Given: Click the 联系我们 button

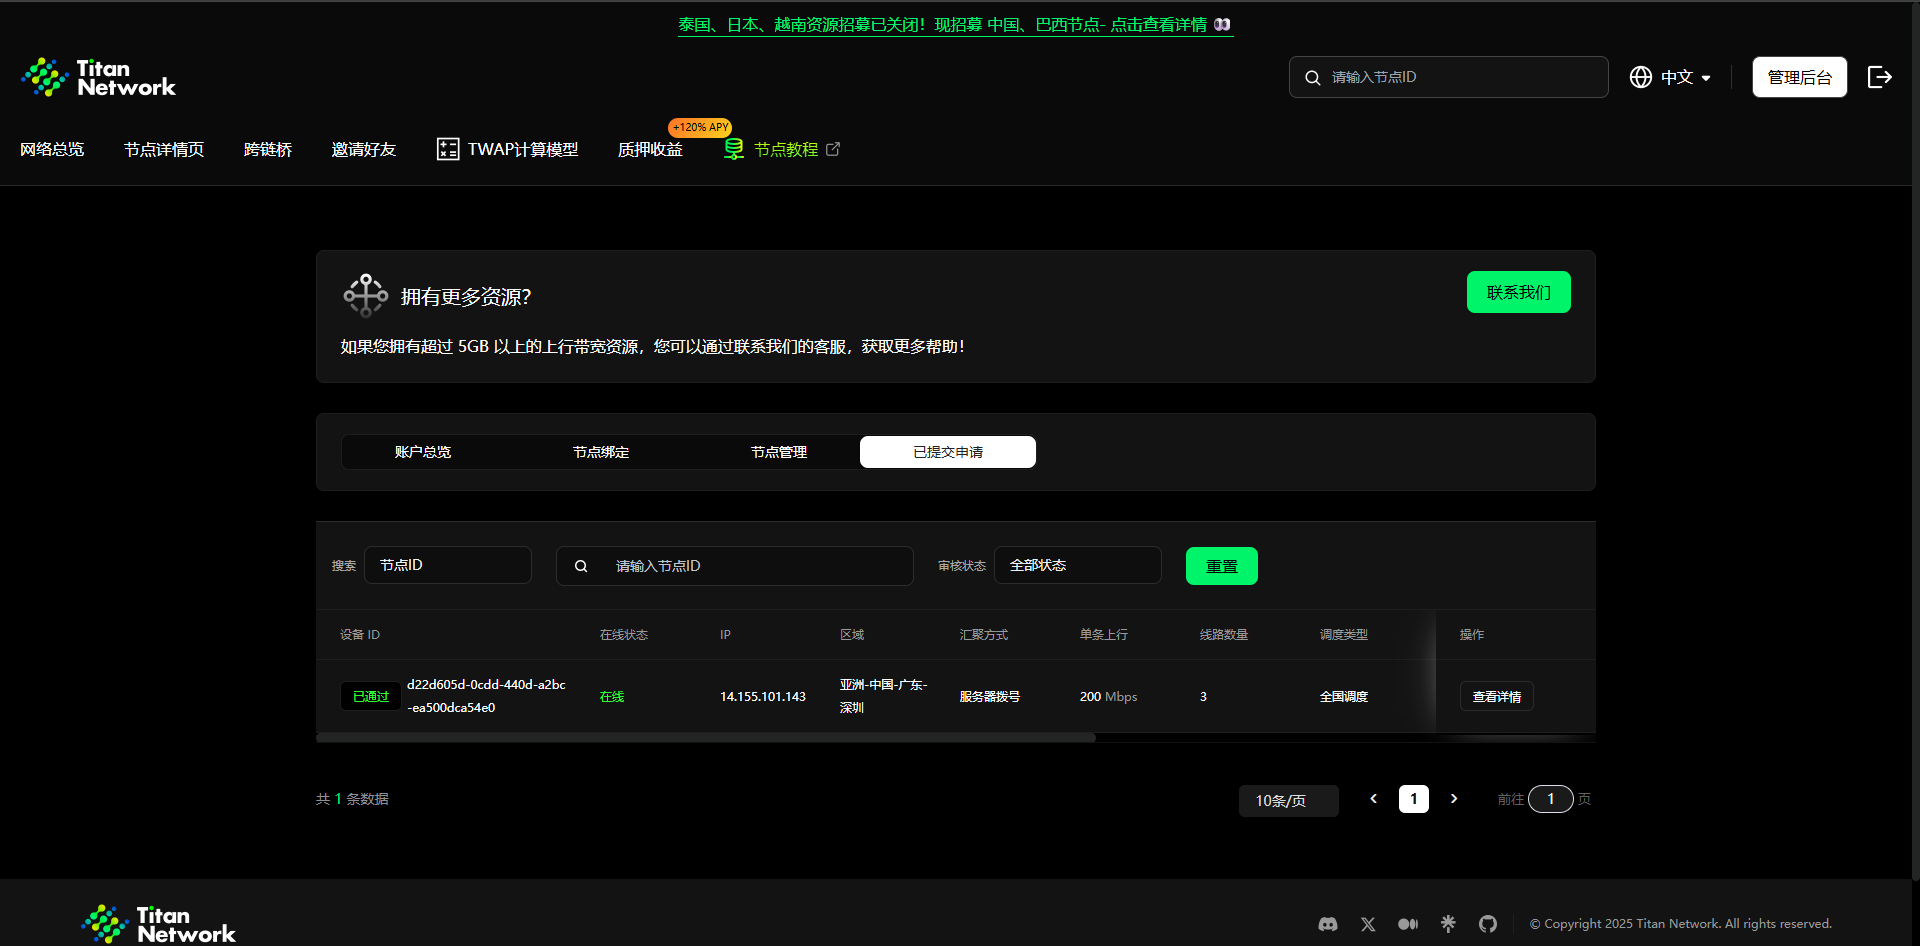Looking at the screenshot, I should 1518,292.
